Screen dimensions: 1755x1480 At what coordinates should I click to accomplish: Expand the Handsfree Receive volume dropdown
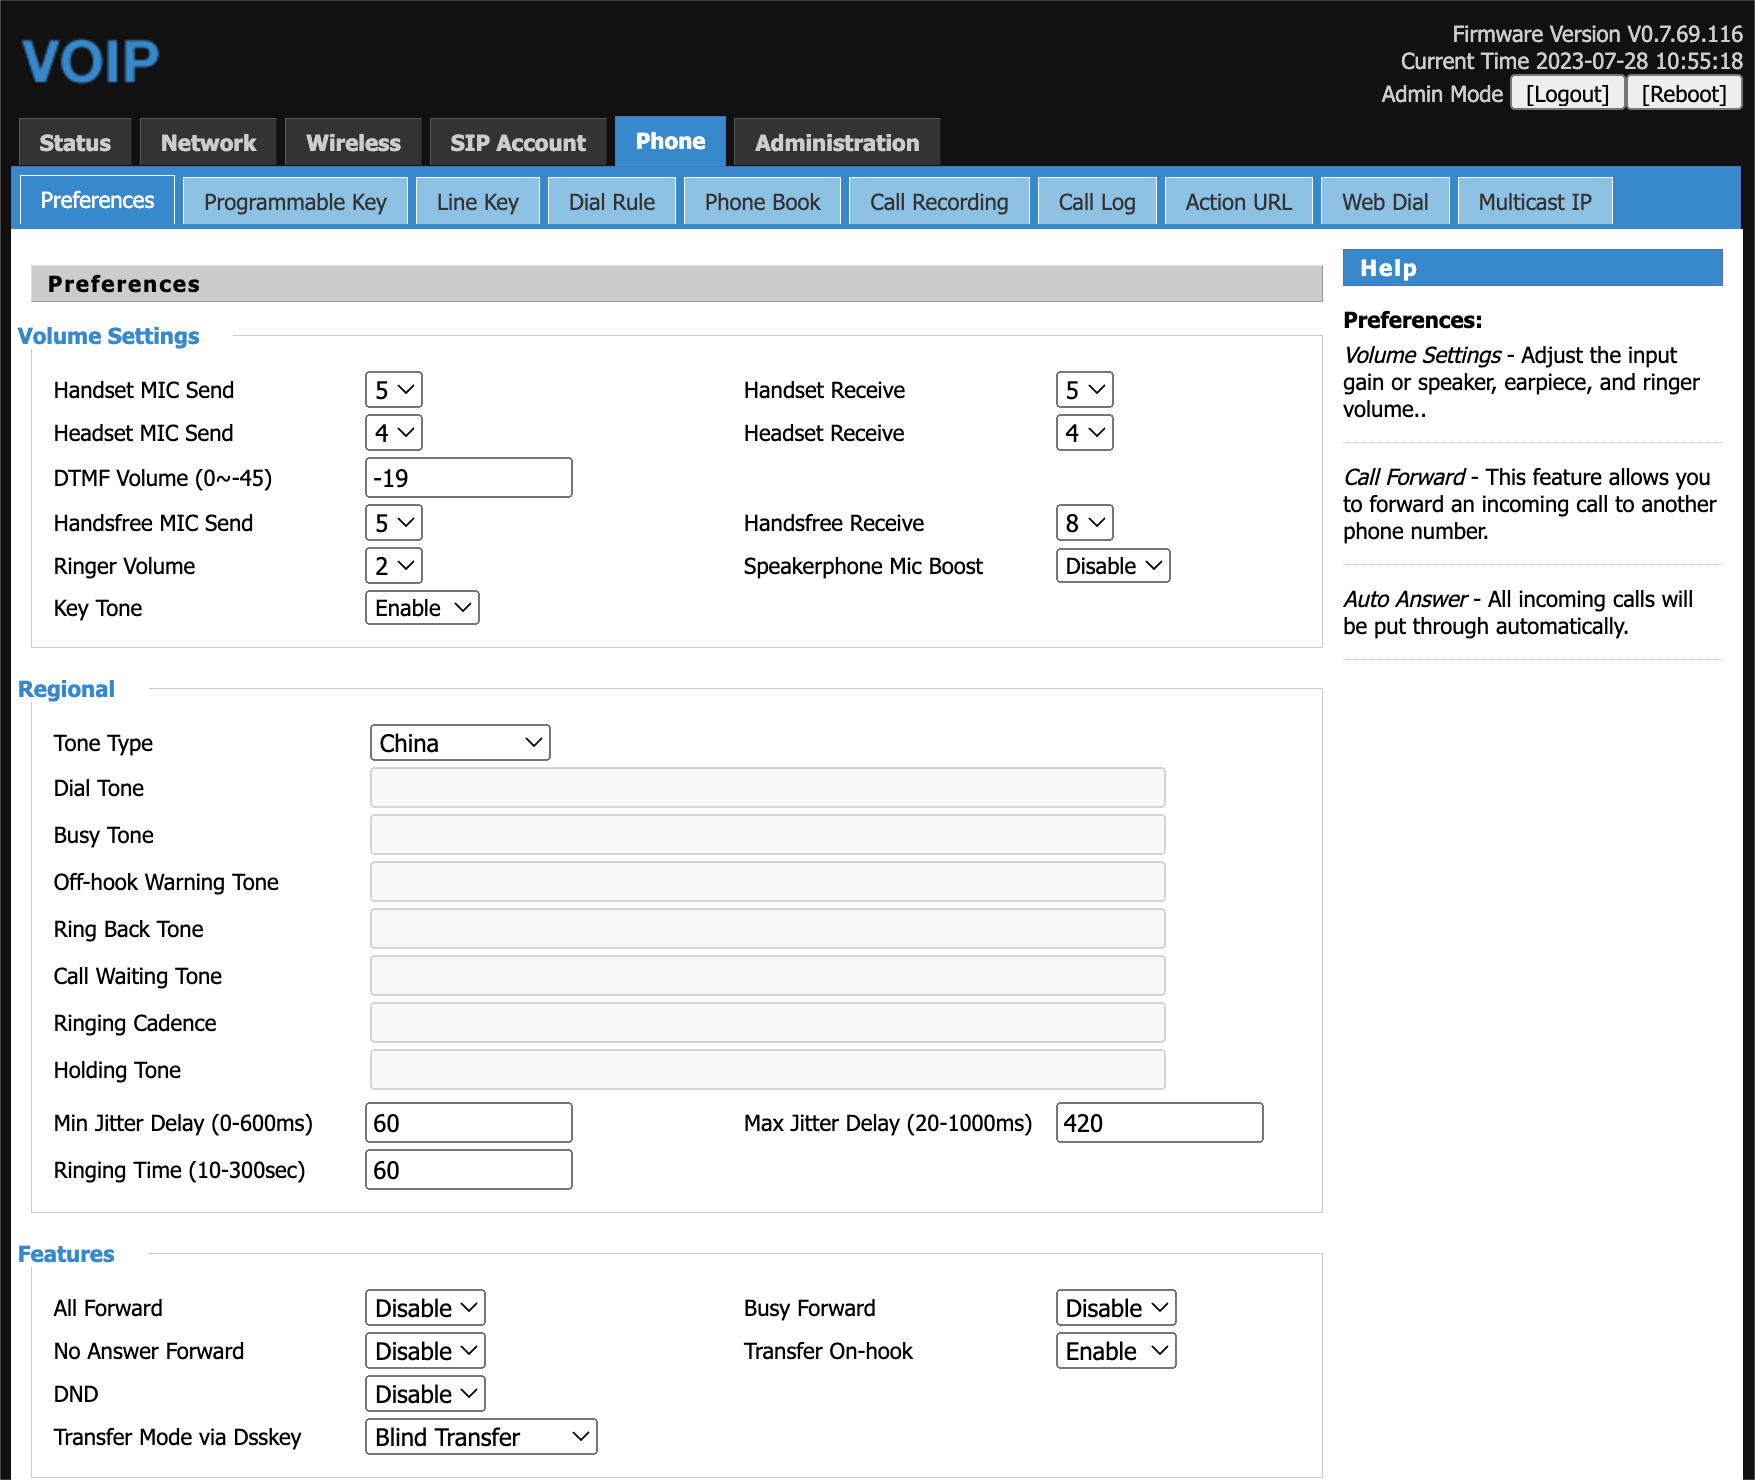pos(1084,523)
